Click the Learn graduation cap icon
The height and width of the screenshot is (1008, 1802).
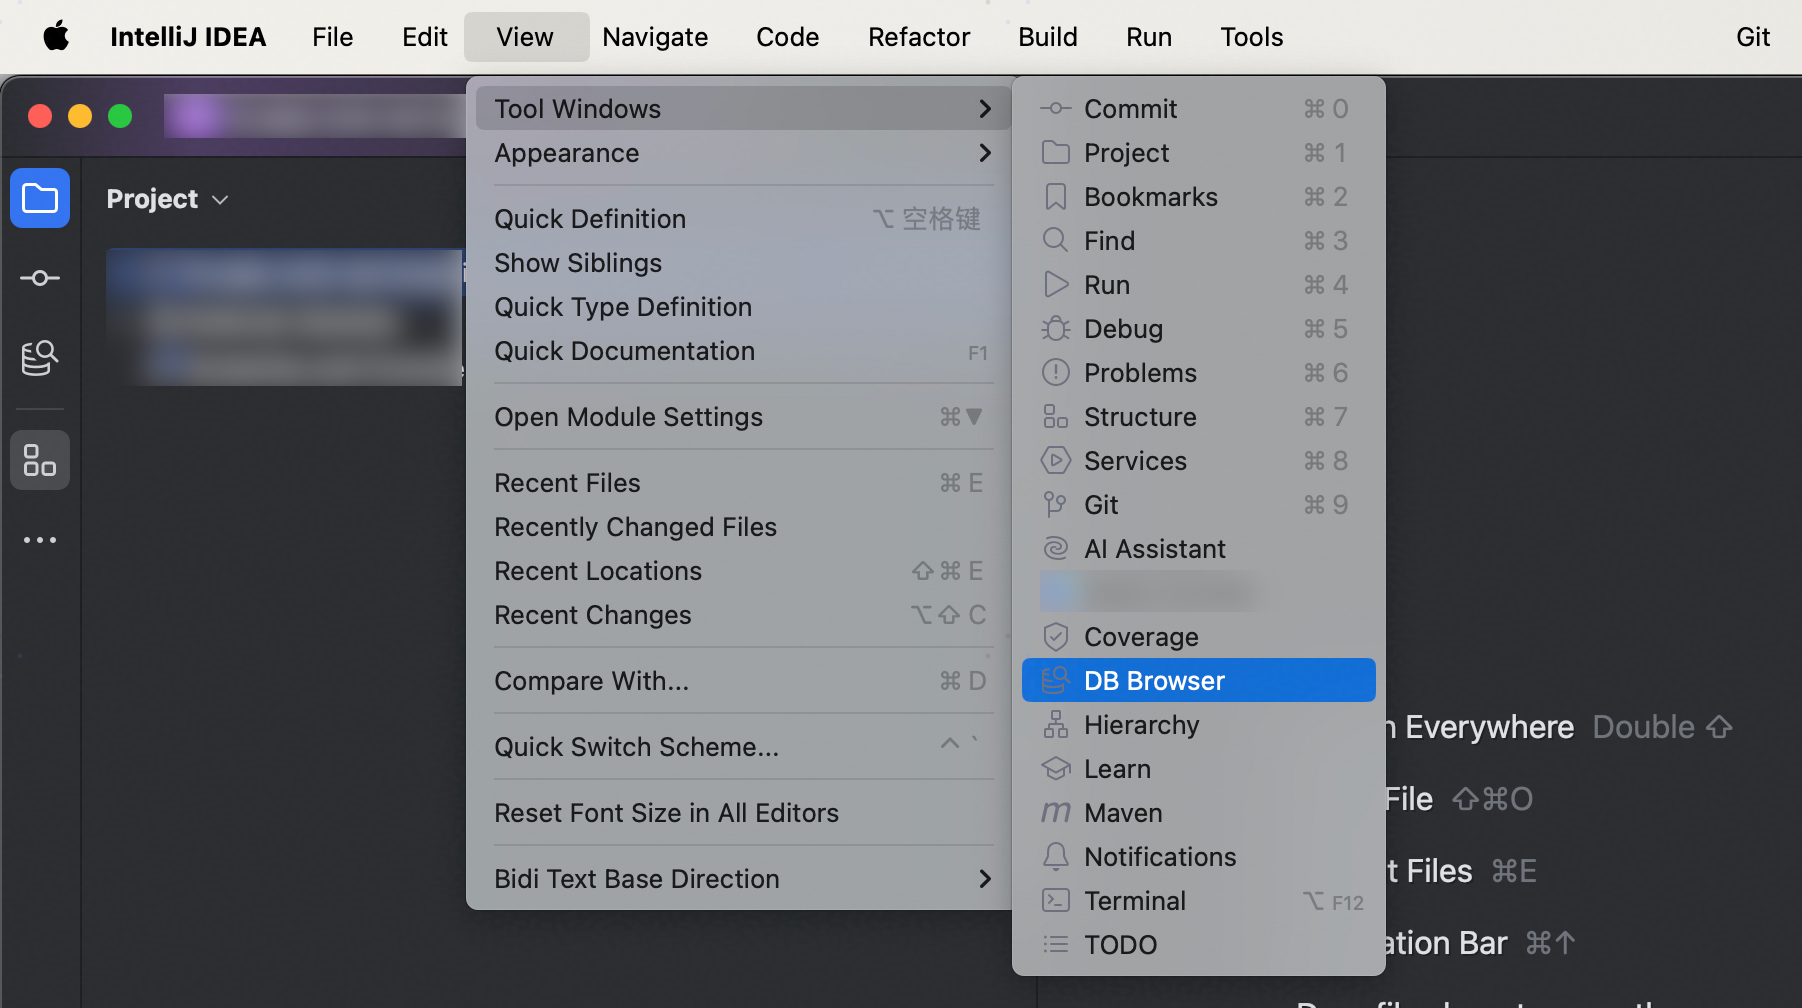coord(1055,768)
